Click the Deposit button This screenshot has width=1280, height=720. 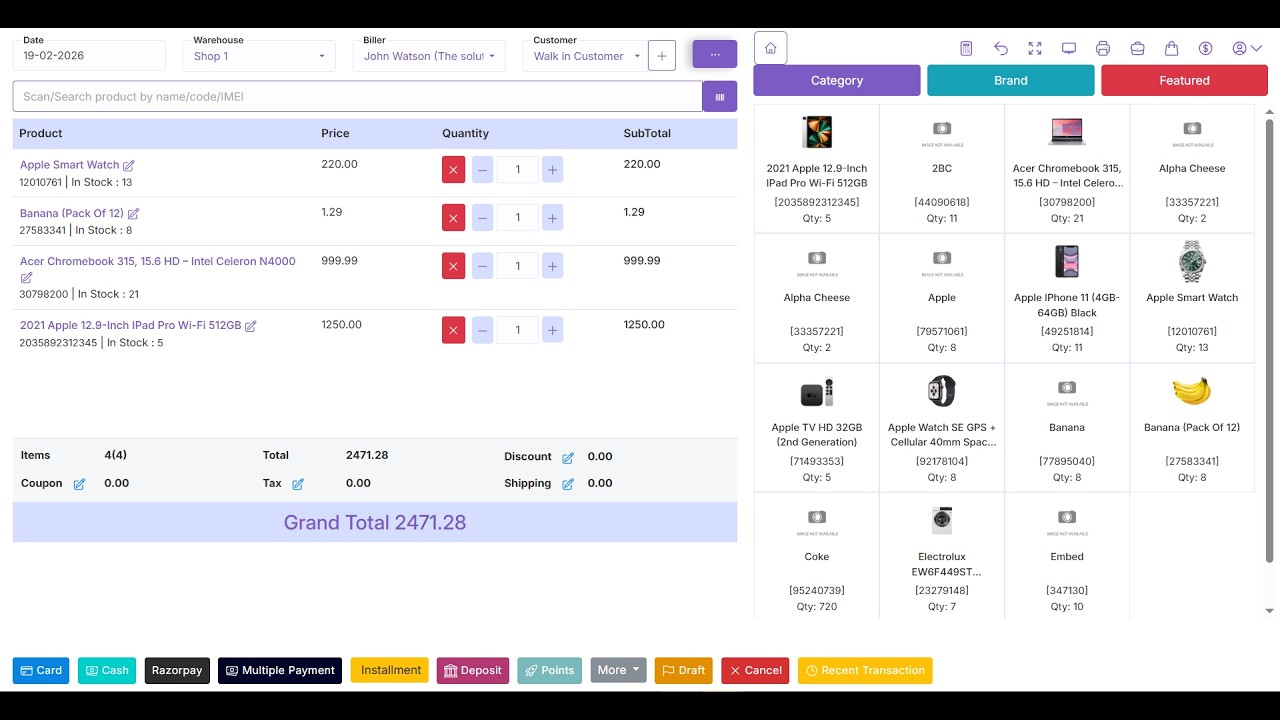[x=473, y=670]
